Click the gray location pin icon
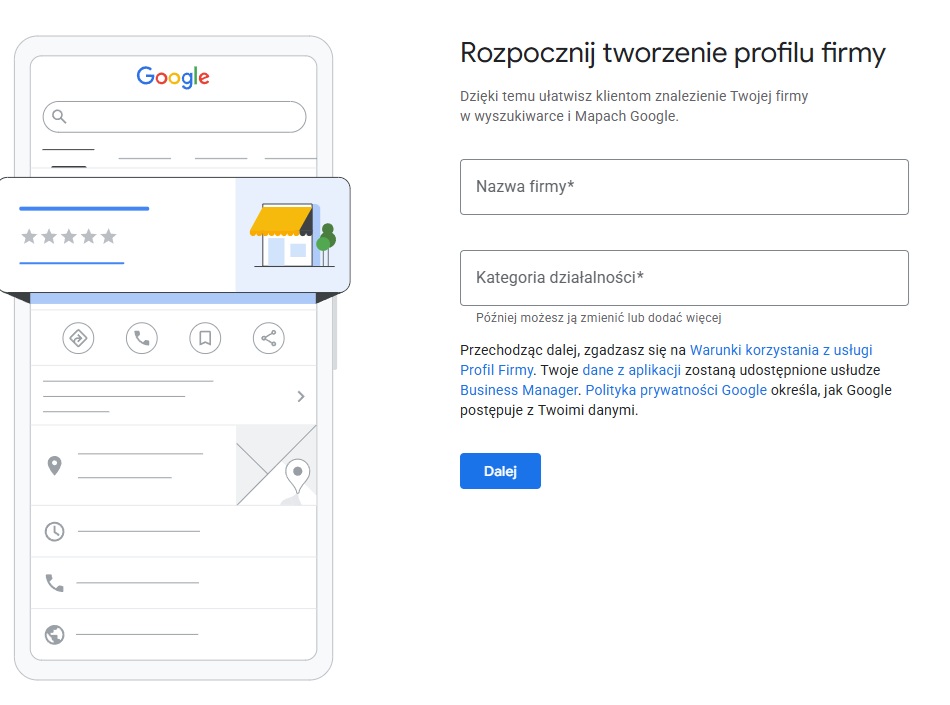 55,465
